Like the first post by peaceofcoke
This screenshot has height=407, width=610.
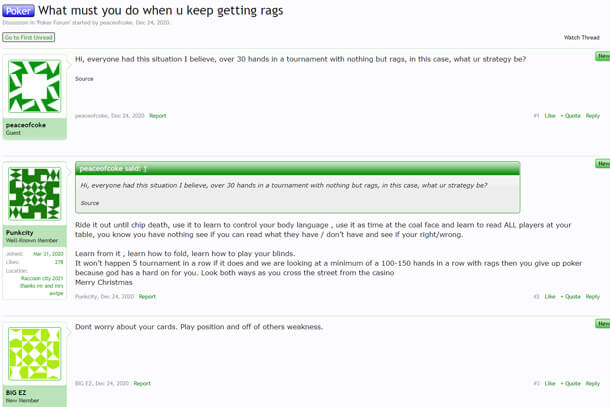(550, 116)
